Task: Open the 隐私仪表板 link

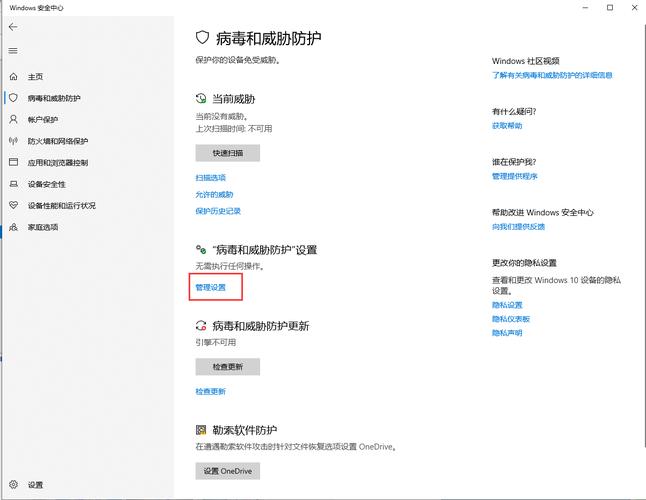Action: click(x=511, y=319)
